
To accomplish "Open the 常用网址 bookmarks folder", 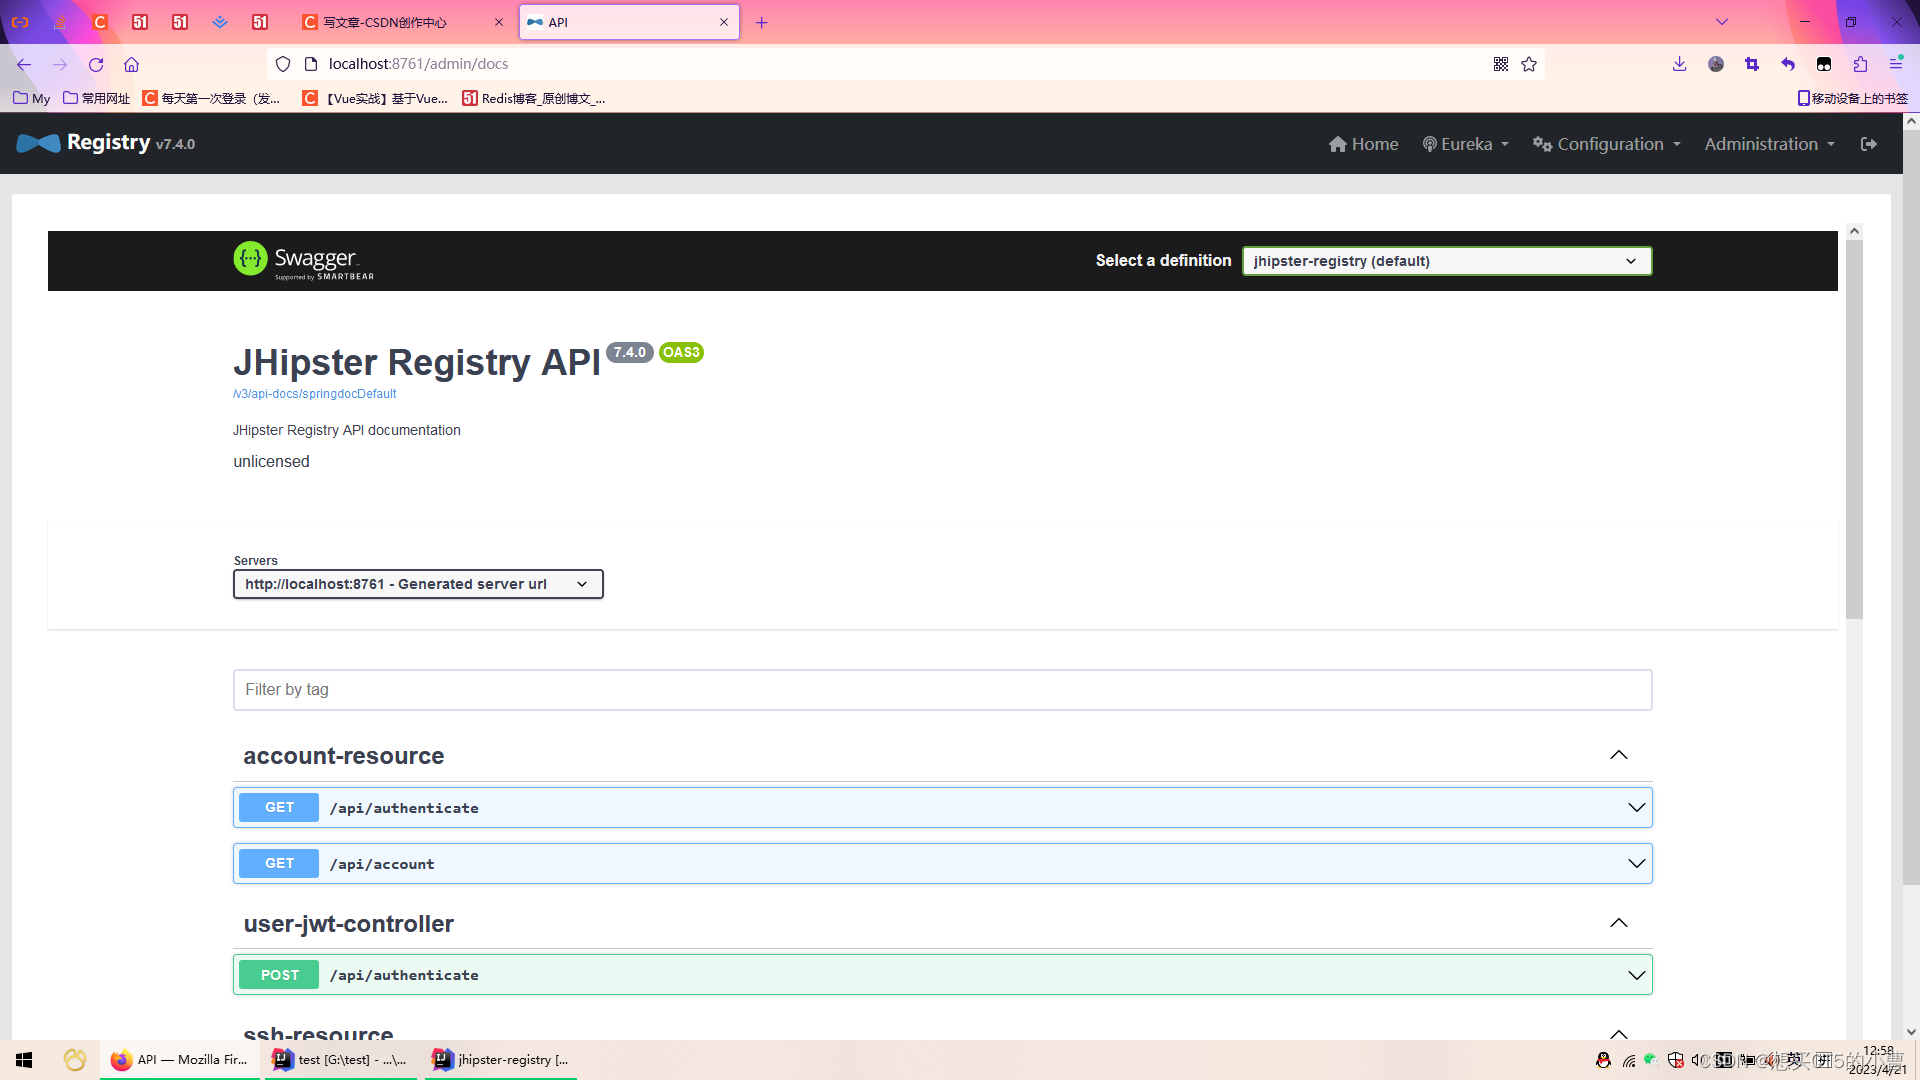I will [x=96, y=98].
